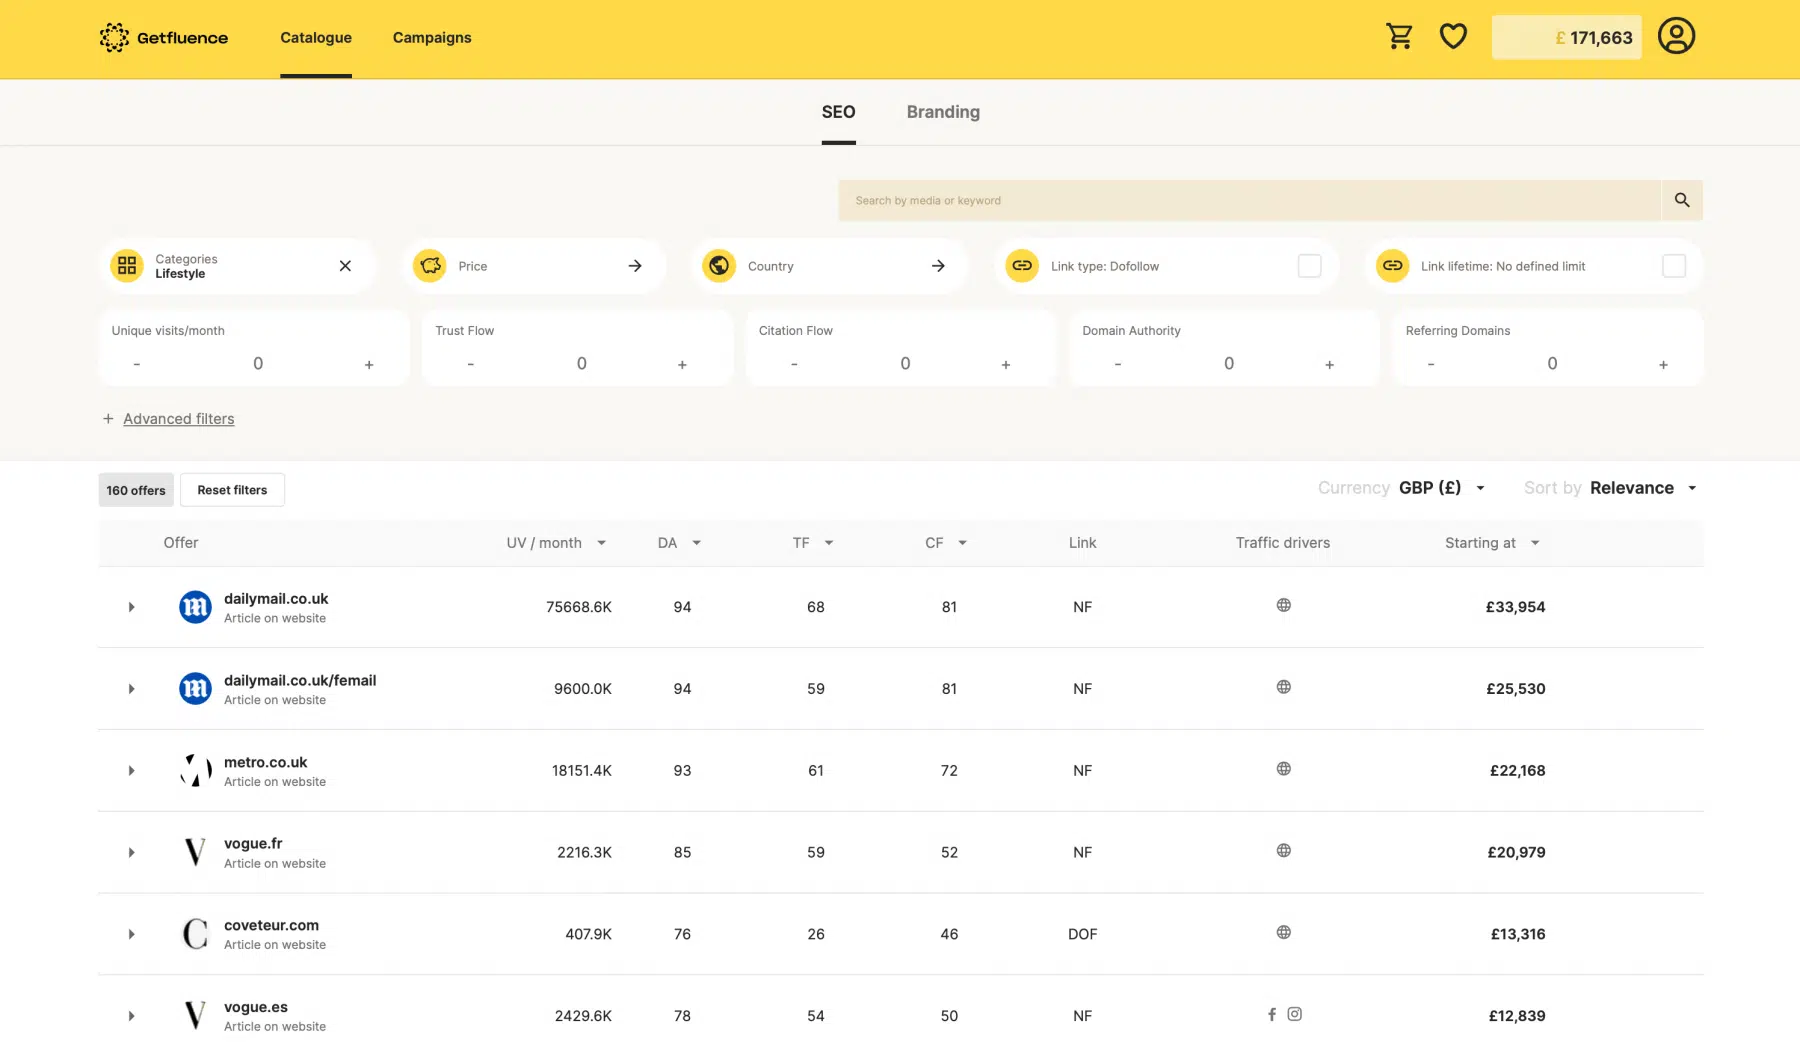Remove the Lifestyle category filter
Screen dimensions: 1800x1056
click(345, 266)
